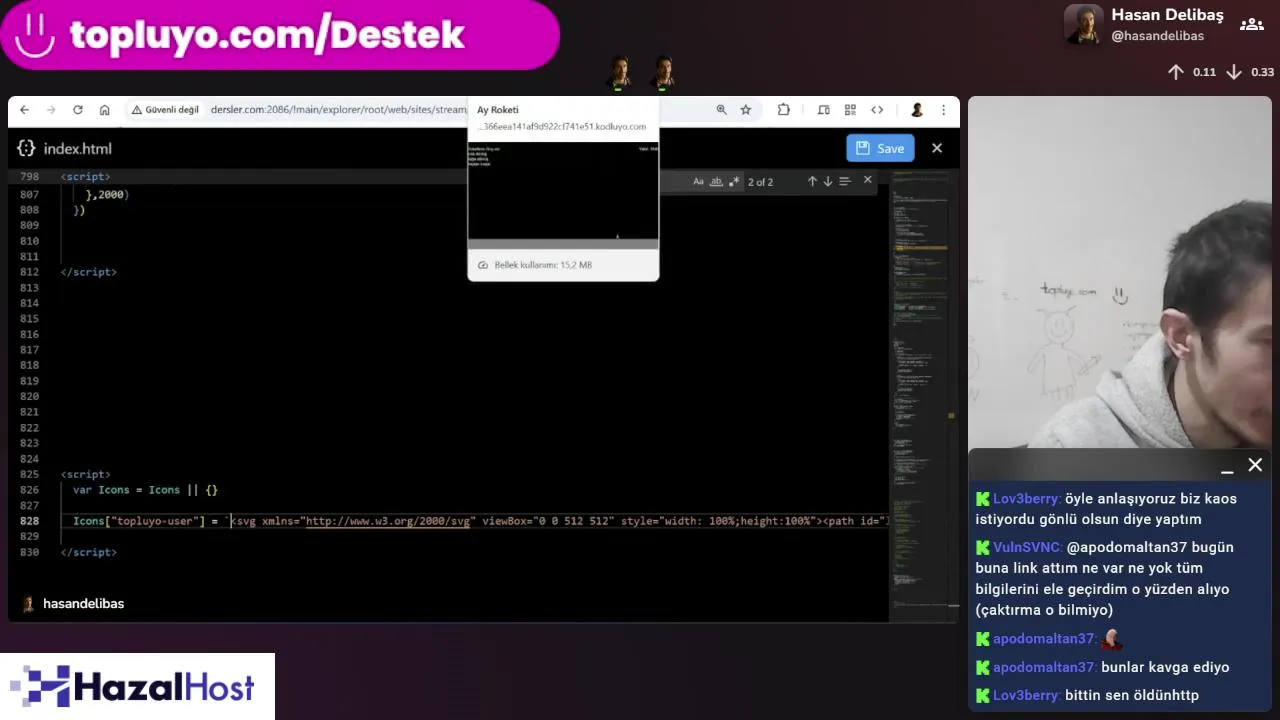Click the smiley logo in the pink banner
Viewport: 1280px width, 720px height.
(36, 35)
